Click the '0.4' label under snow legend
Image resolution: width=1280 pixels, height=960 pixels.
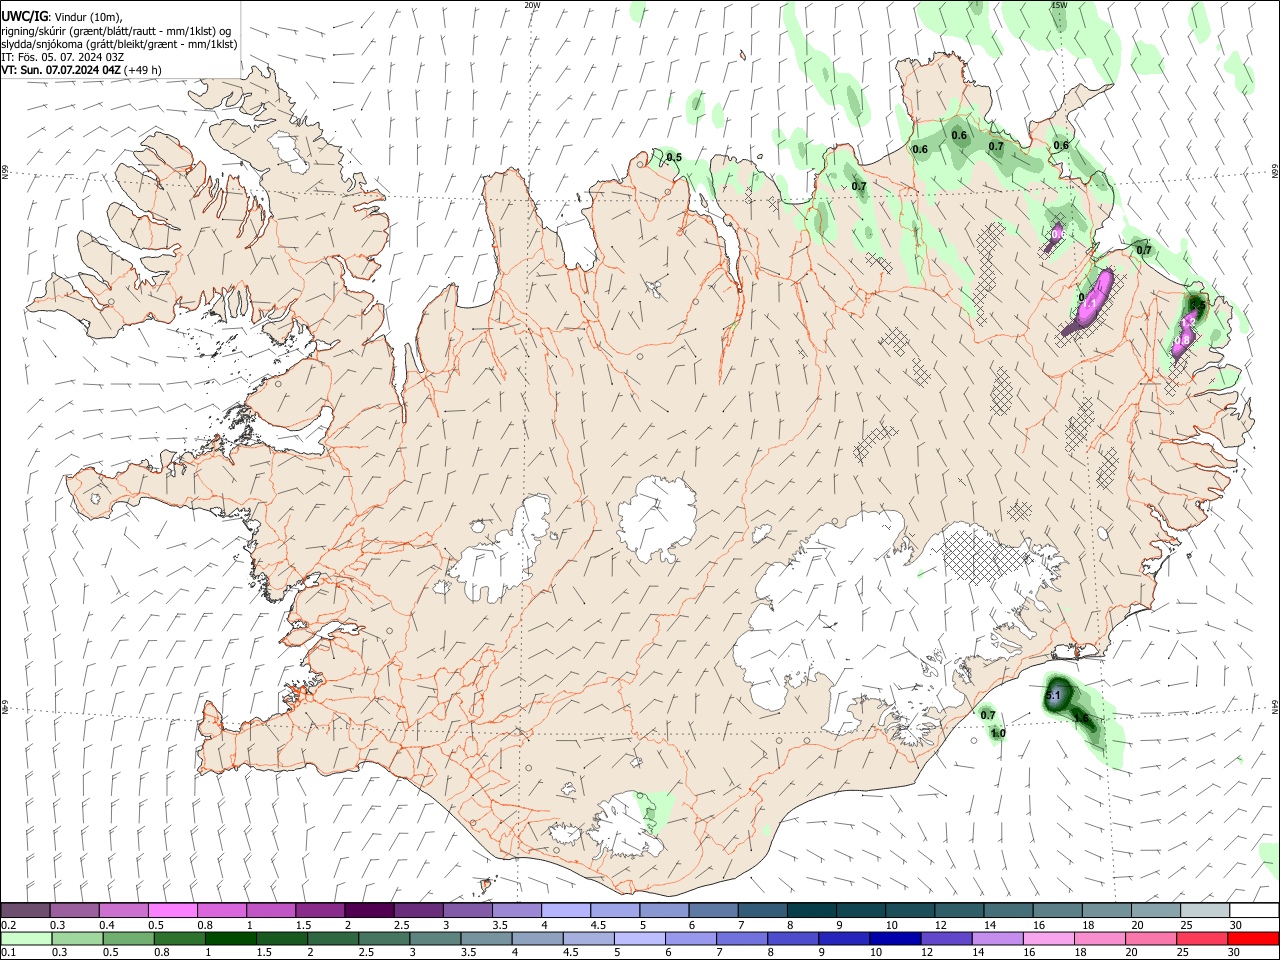coord(107,925)
